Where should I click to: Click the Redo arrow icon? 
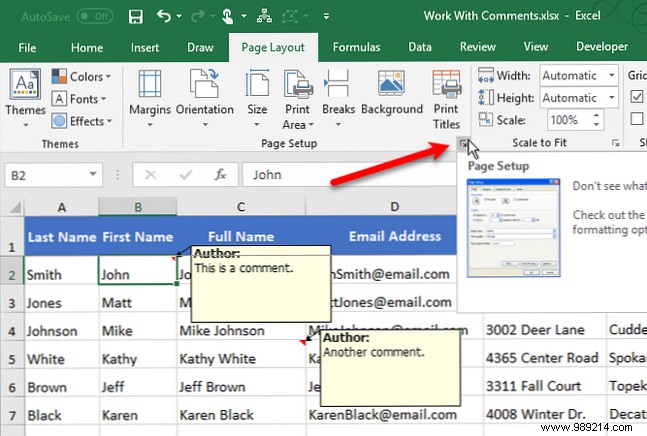(x=197, y=16)
